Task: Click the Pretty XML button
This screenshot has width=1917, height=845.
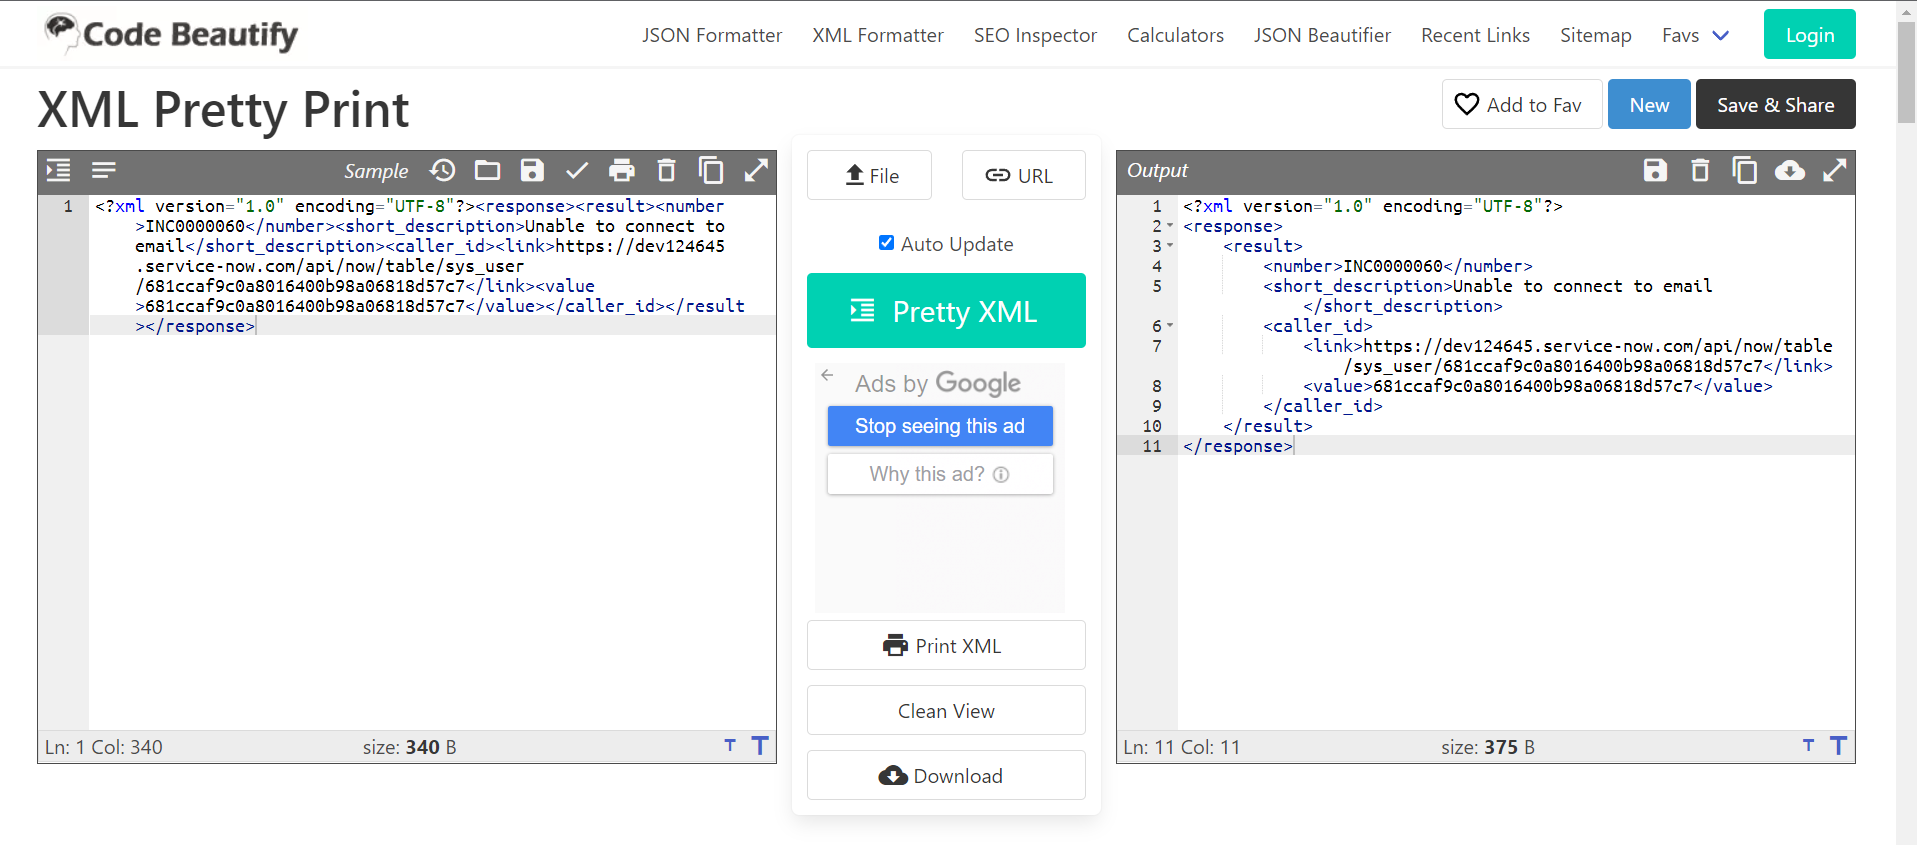Action: (x=946, y=311)
